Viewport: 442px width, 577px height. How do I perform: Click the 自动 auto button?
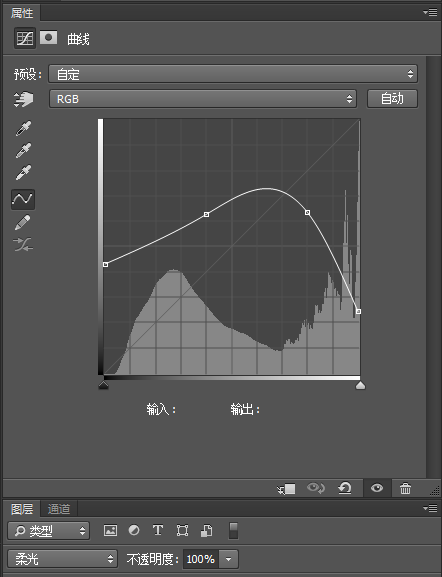[392, 99]
